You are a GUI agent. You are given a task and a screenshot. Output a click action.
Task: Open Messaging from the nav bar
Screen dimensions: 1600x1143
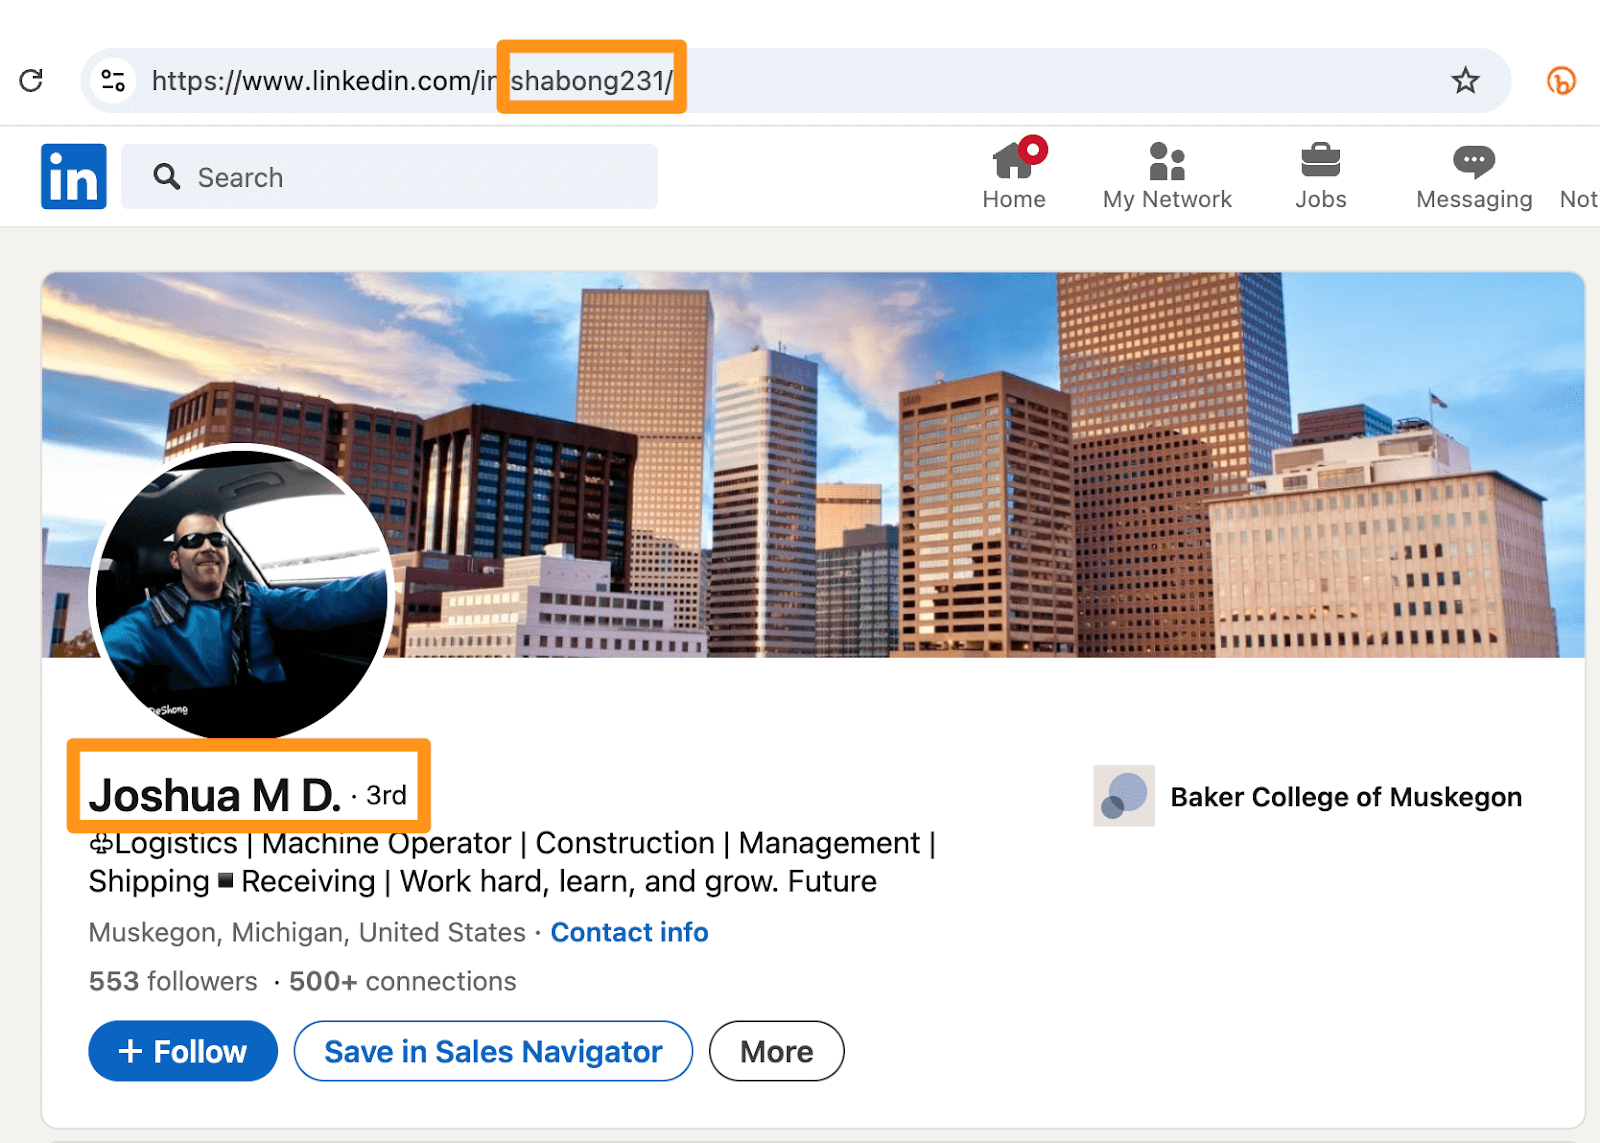[1473, 175]
